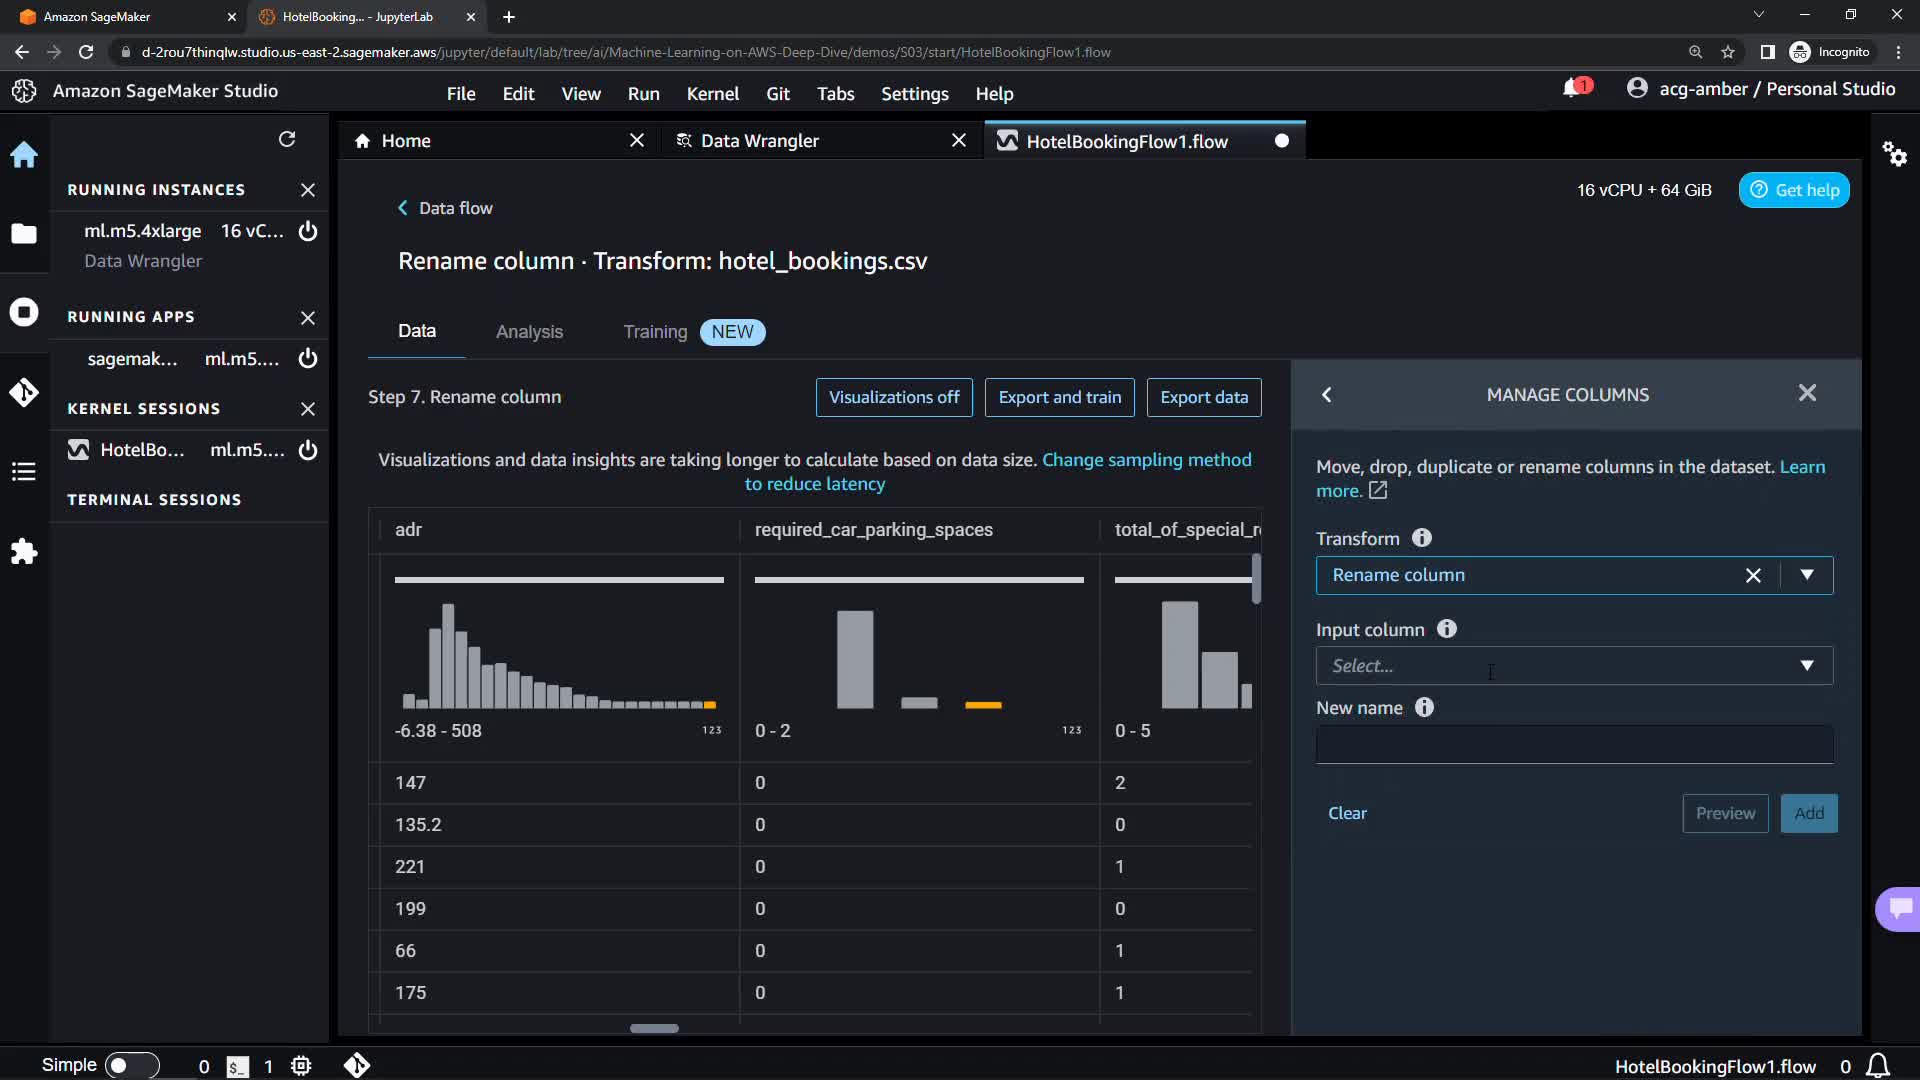Screen dimensions: 1920x1080
Task: Switch to the Analysis tab
Action: pyautogui.click(x=529, y=332)
